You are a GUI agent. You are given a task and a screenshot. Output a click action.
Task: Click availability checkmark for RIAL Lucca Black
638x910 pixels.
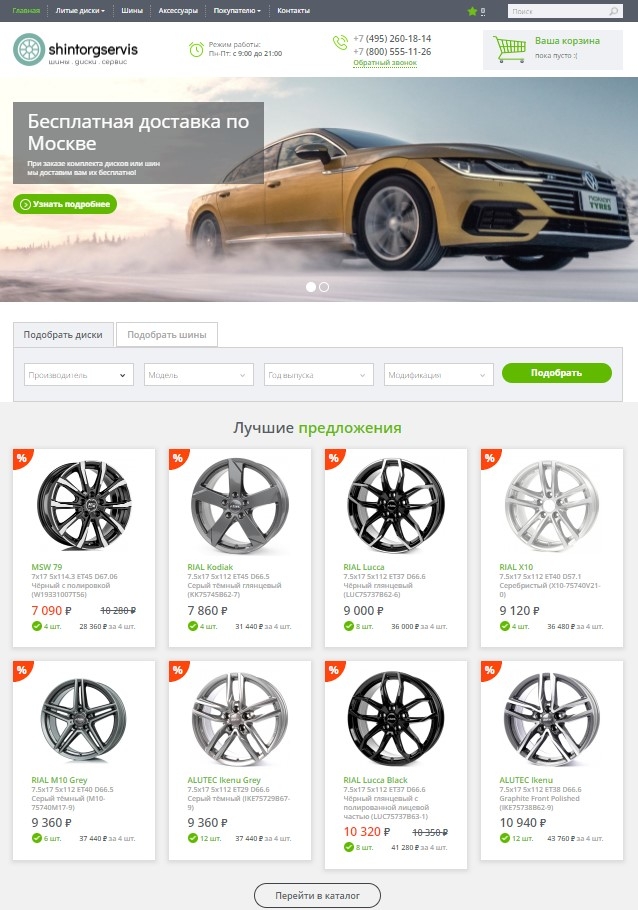tap(349, 847)
